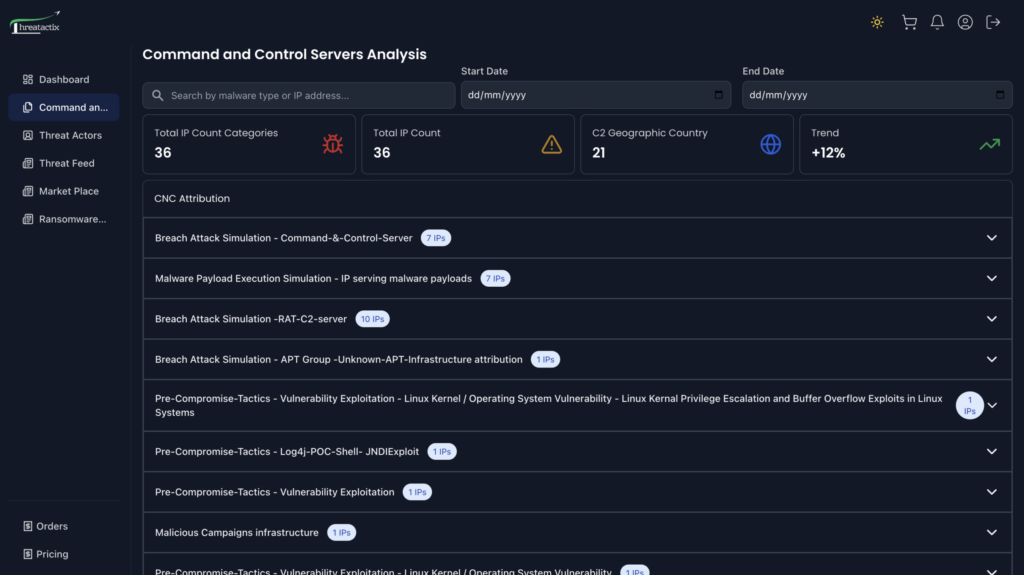Open the Pricing link in the sidebar

pos(52,554)
